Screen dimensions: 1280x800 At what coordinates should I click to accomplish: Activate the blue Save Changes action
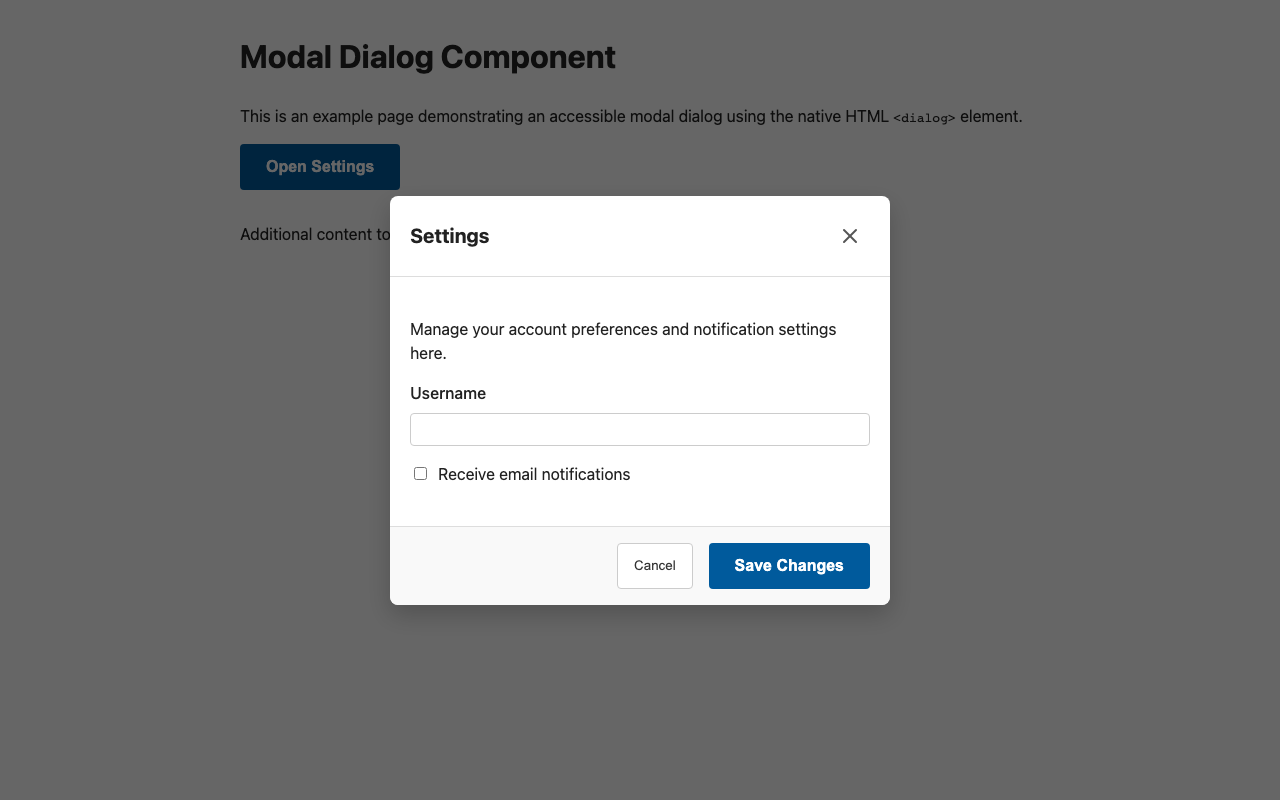[x=789, y=565]
